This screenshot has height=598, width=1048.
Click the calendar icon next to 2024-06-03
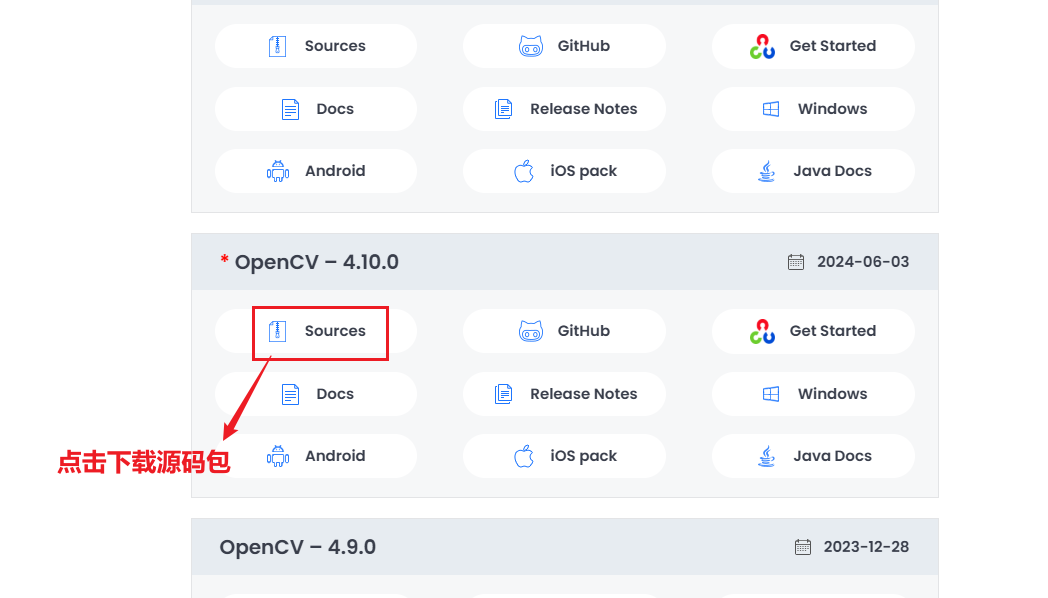point(796,261)
